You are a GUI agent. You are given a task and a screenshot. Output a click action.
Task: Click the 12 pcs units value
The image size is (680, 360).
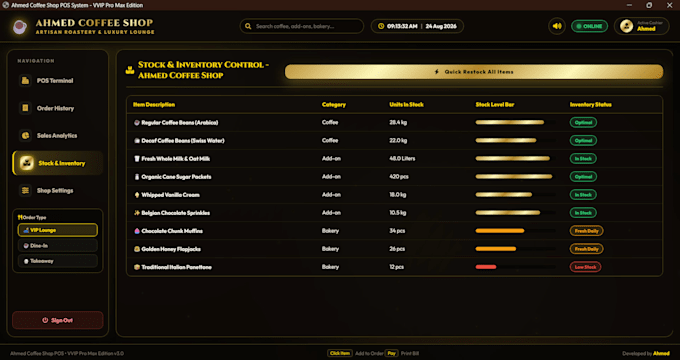396,267
